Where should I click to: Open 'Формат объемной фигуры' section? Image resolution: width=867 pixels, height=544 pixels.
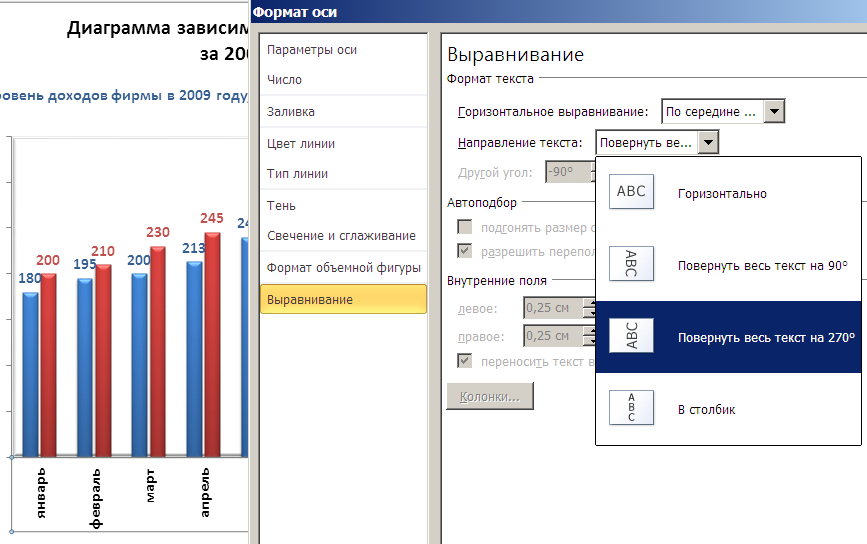click(343, 268)
